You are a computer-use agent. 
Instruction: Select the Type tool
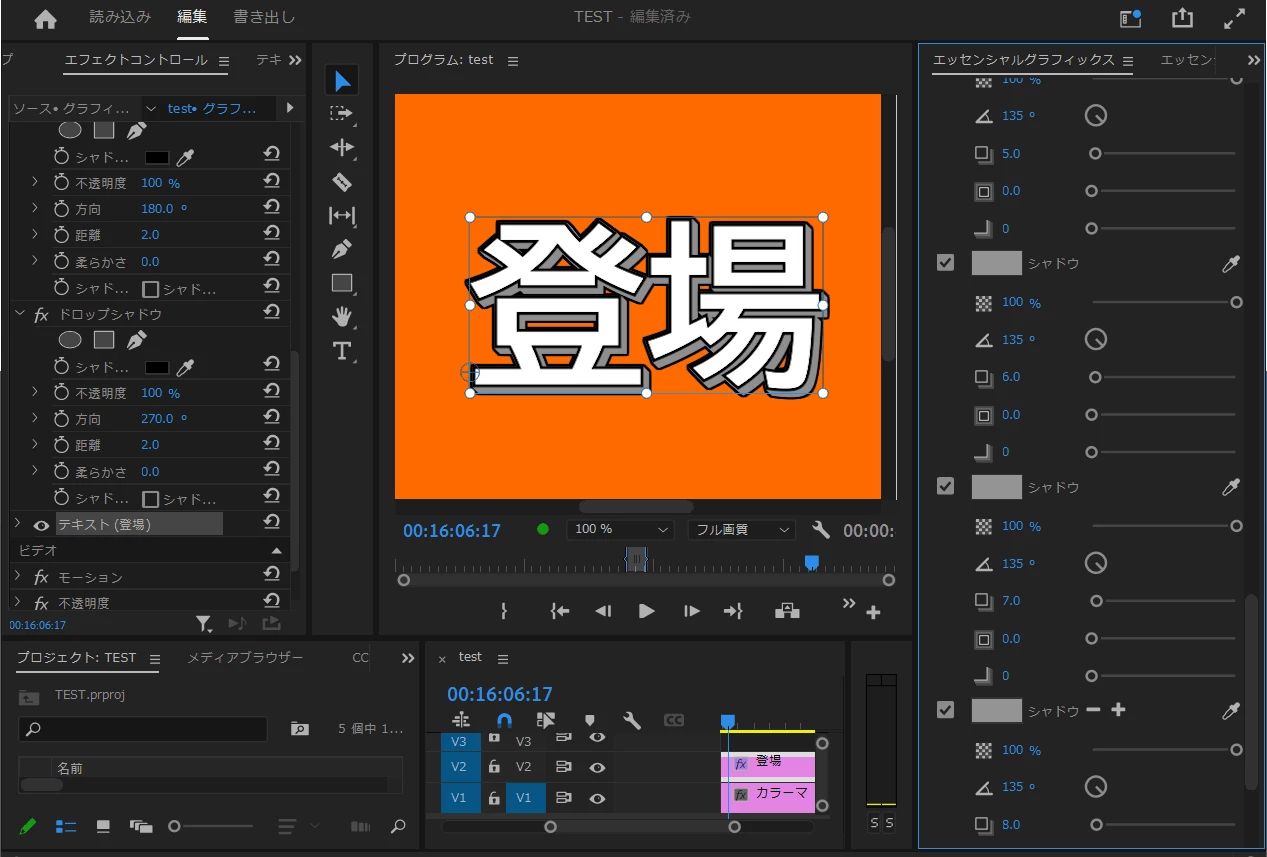342,351
